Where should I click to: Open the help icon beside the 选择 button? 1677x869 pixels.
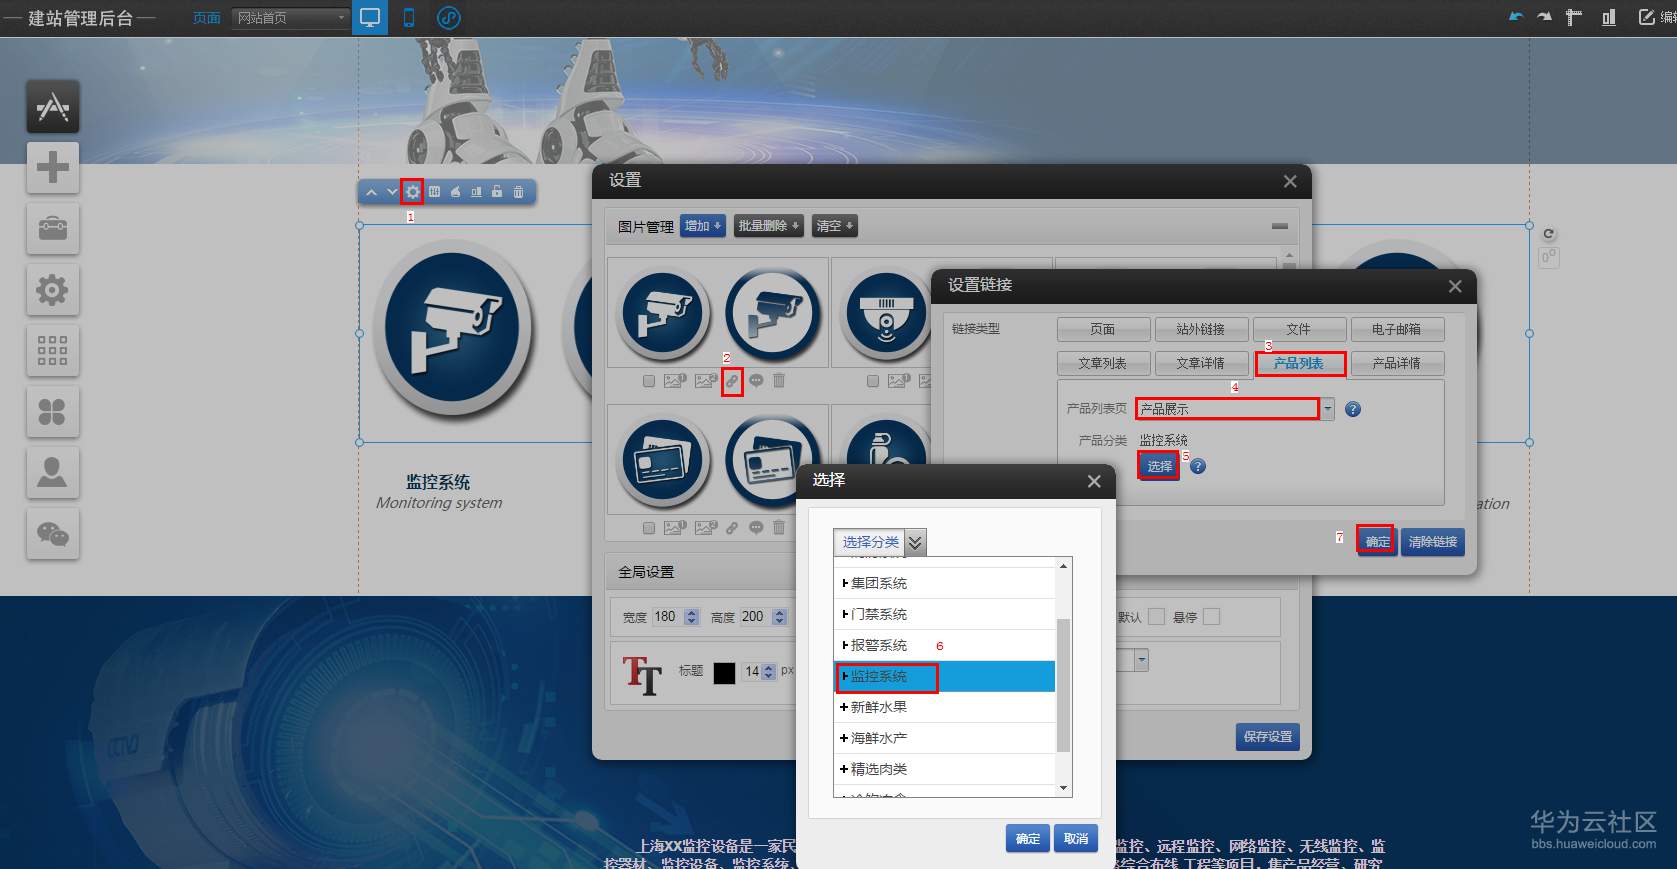(1198, 466)
